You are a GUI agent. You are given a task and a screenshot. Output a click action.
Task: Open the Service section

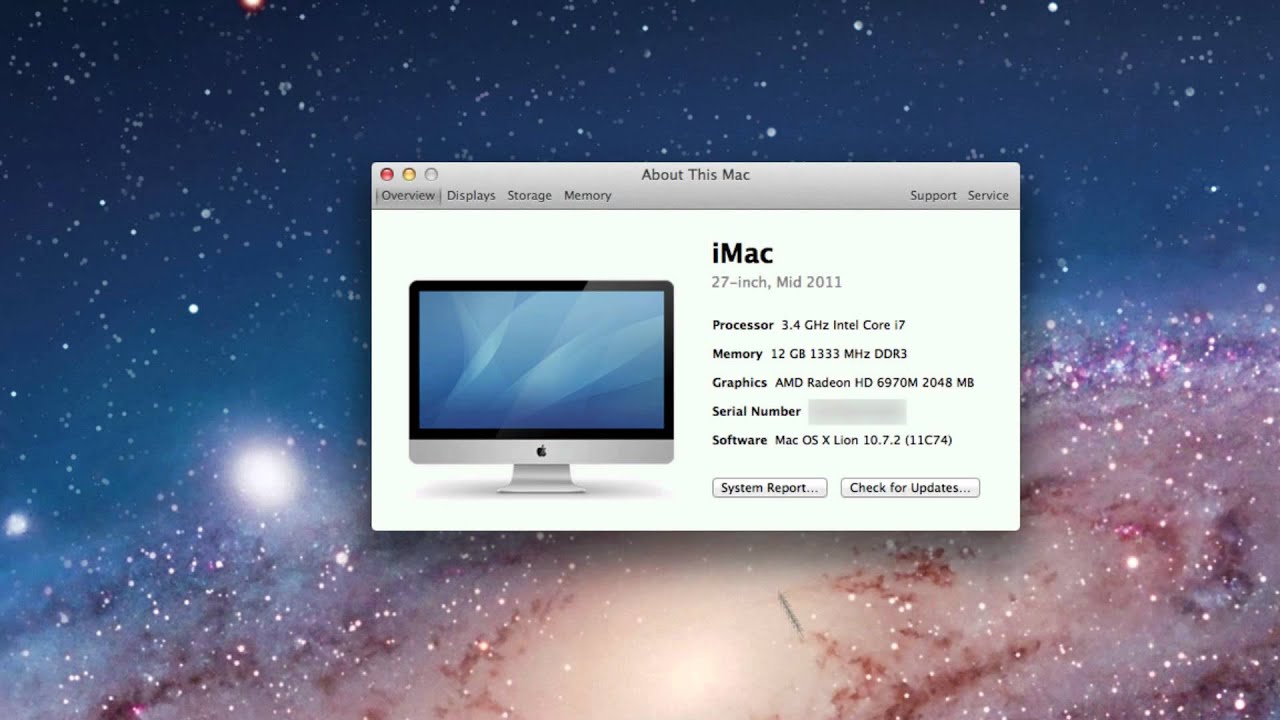click(x=988, y=196)
